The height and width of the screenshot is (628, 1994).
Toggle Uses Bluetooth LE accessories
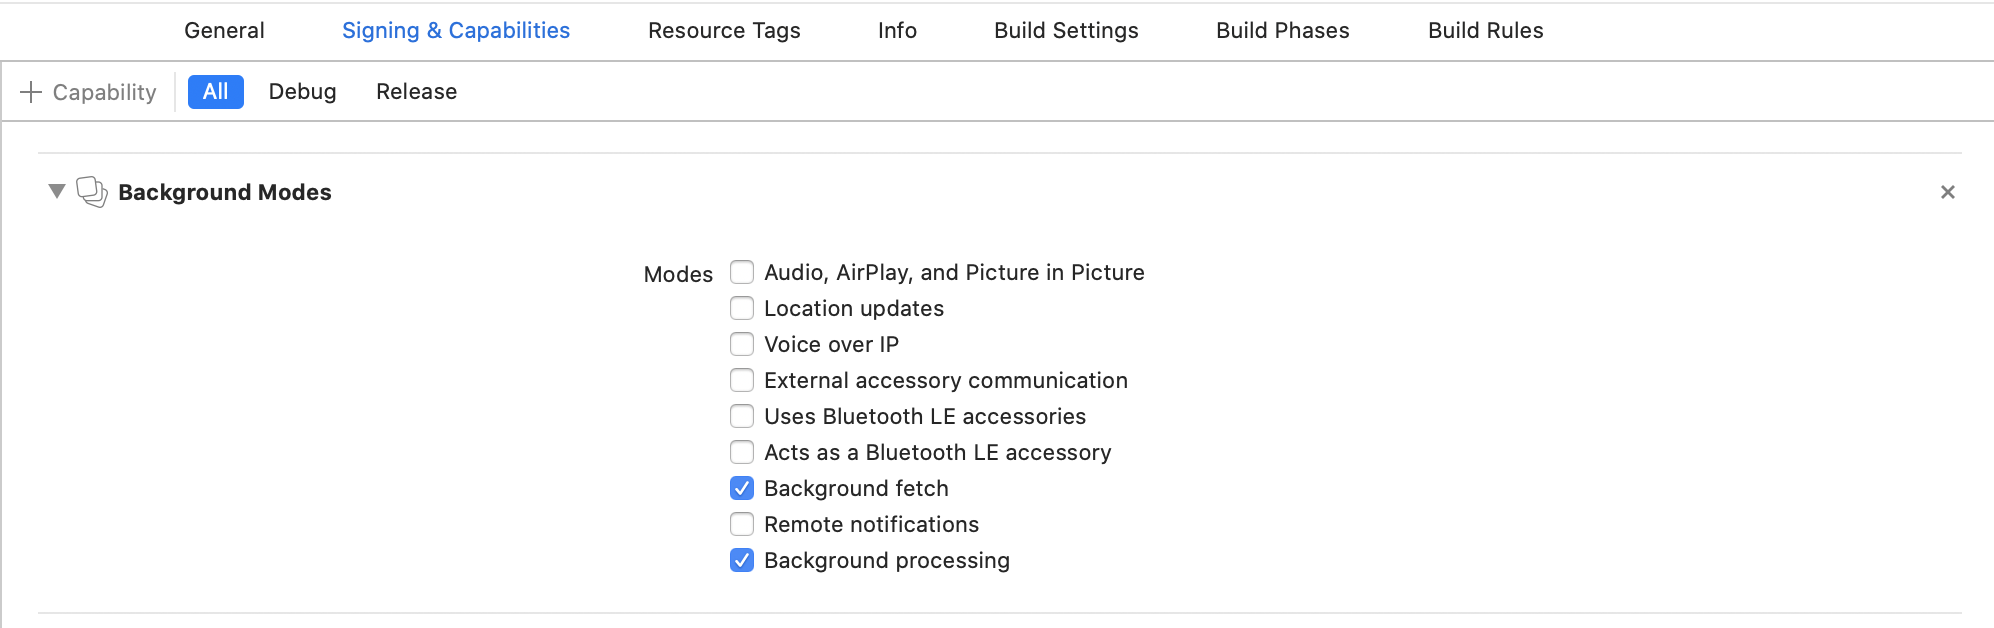click(742, 416)
